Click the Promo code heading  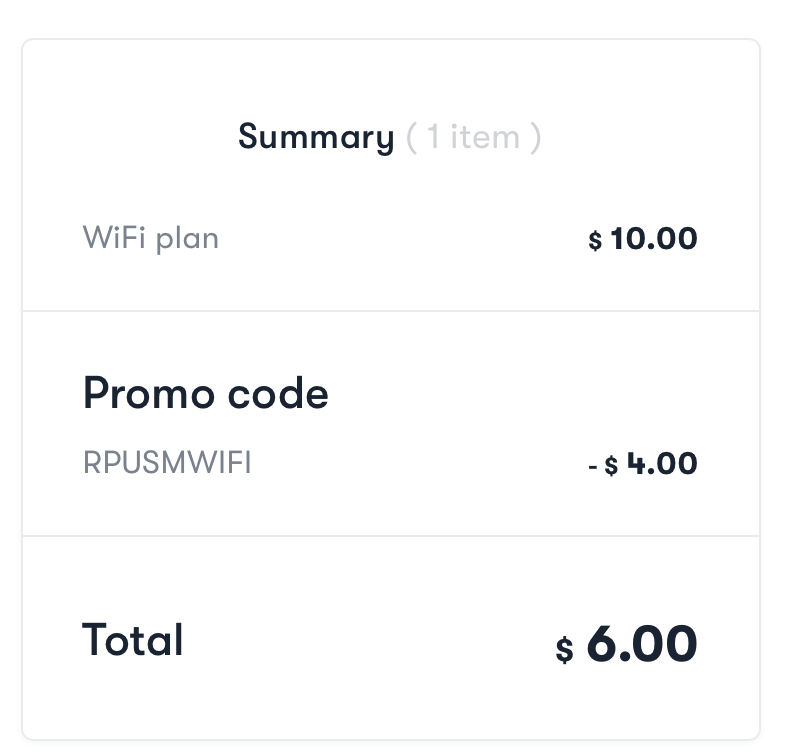(206, 394)
